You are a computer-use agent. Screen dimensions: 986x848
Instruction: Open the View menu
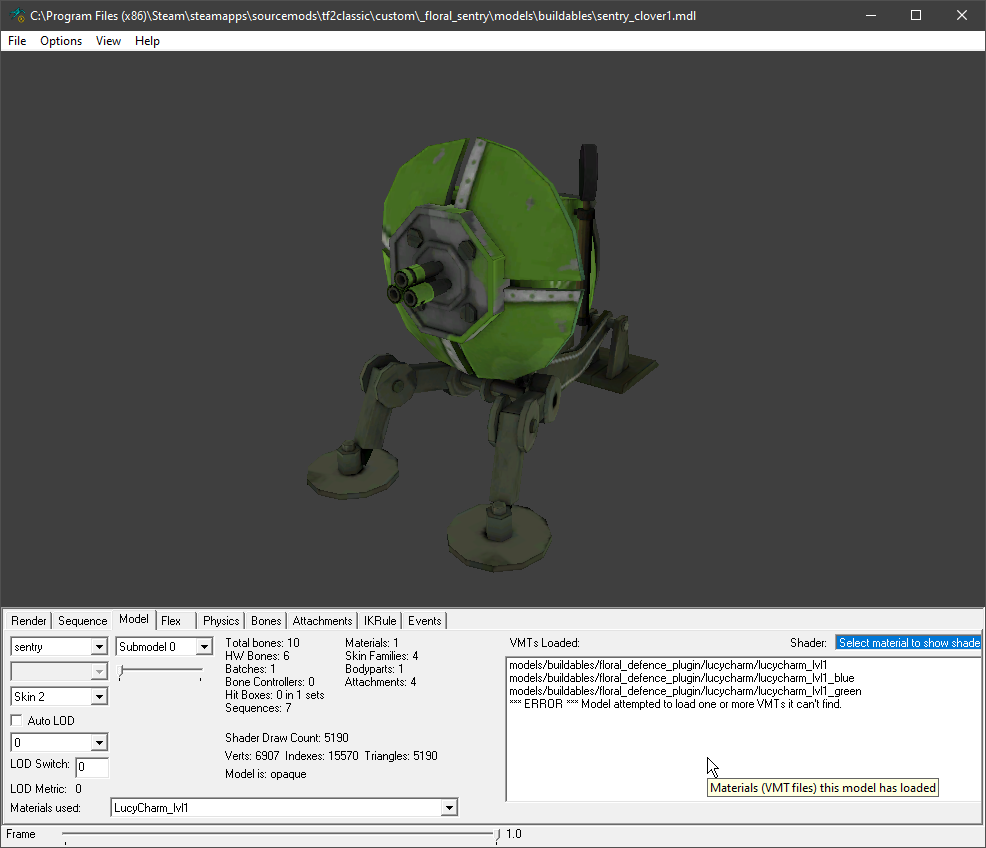click(x=108, y=41)
